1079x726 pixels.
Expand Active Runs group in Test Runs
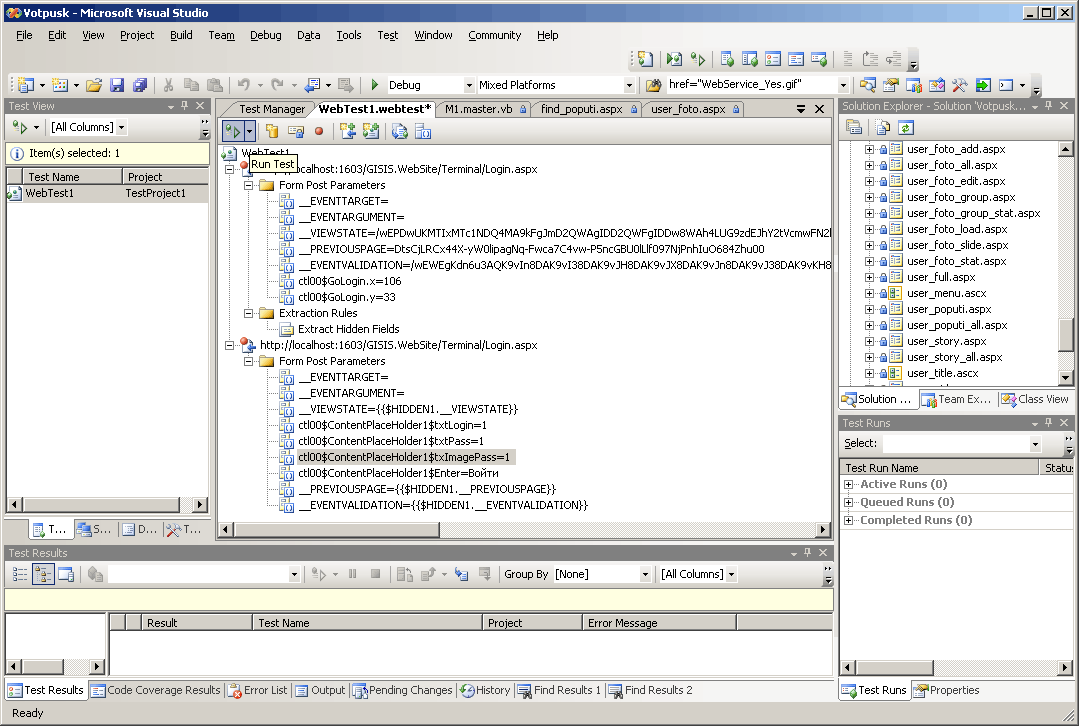[x=848, y=484]
